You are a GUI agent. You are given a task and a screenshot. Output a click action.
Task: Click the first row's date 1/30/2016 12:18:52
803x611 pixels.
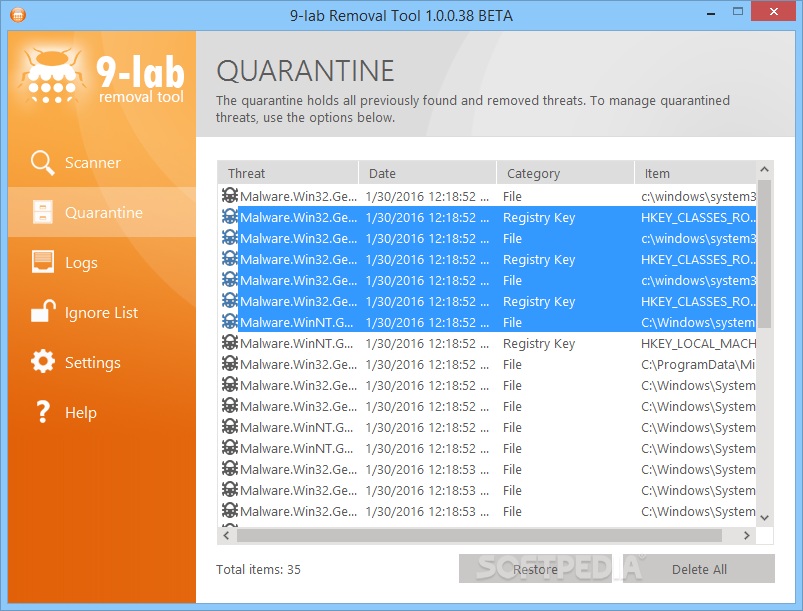[x=427, y=196]
